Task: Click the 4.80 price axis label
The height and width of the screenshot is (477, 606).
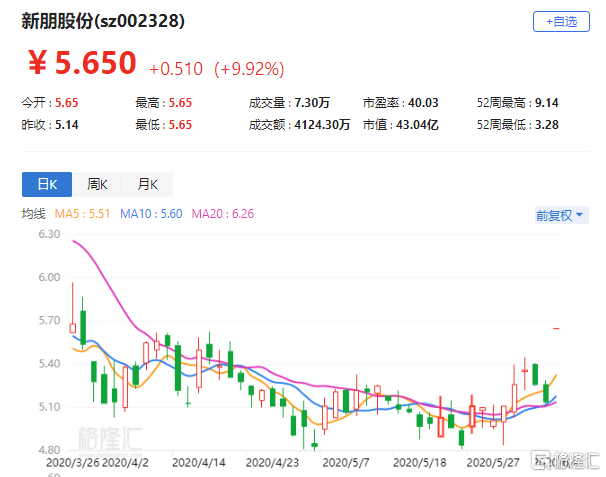Action: (49, 450)
